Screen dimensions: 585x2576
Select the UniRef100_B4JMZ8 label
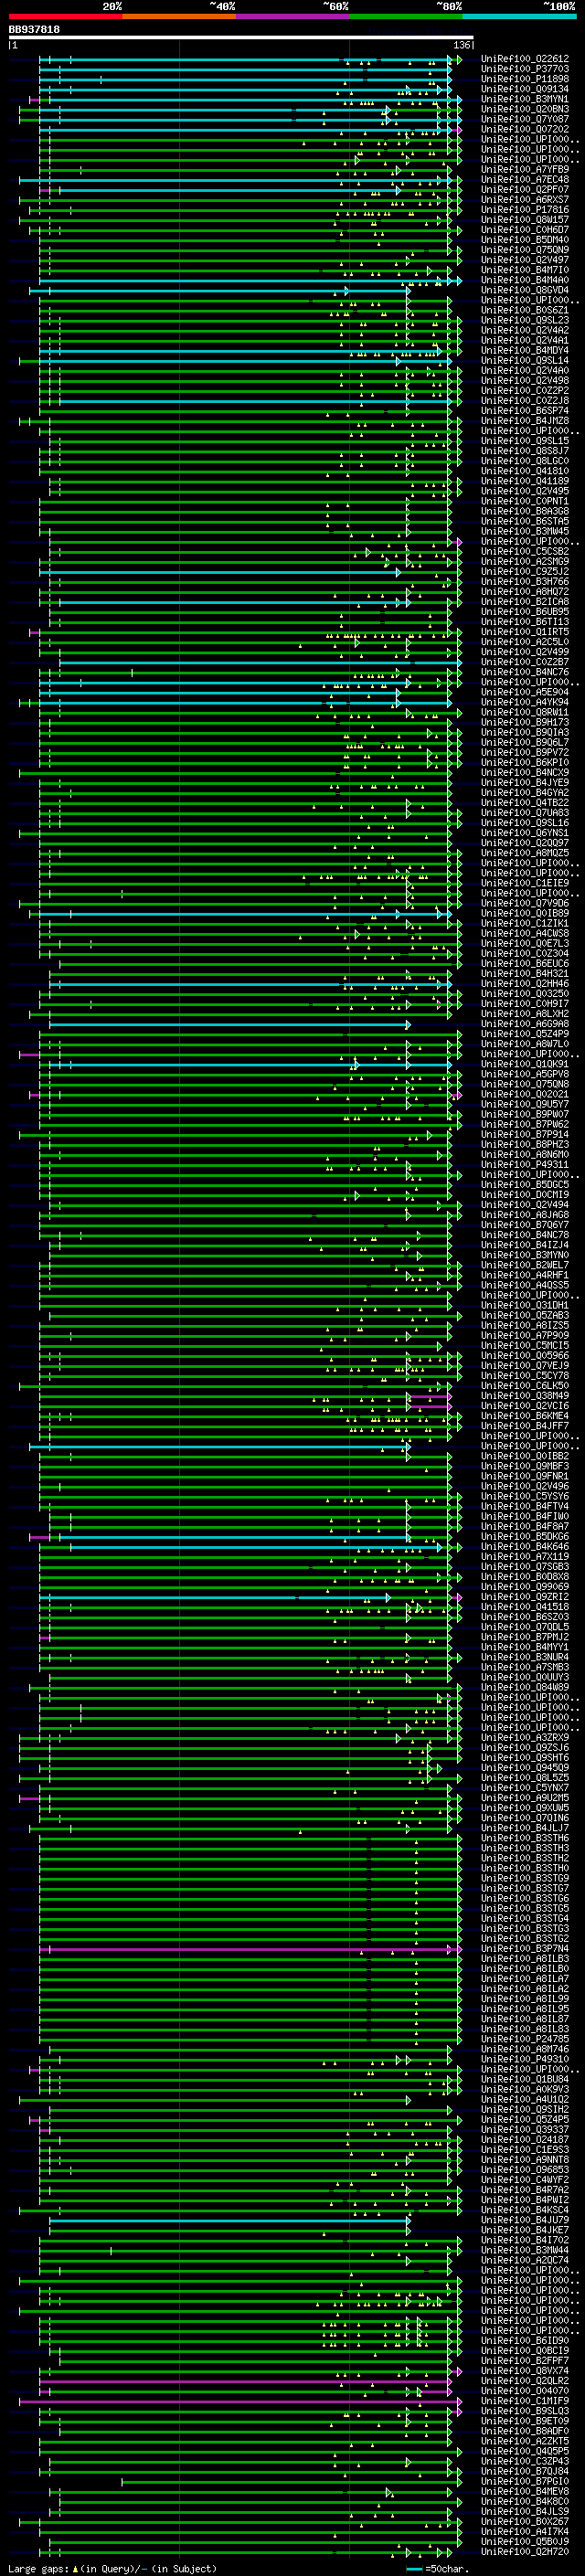(x=525, y=421)
